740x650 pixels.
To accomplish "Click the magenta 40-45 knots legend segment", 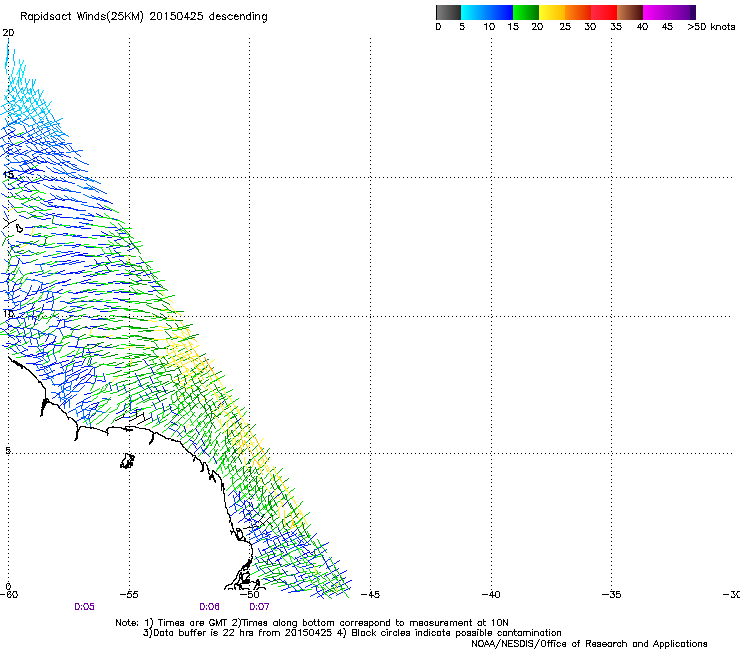I will click(656, 12).
